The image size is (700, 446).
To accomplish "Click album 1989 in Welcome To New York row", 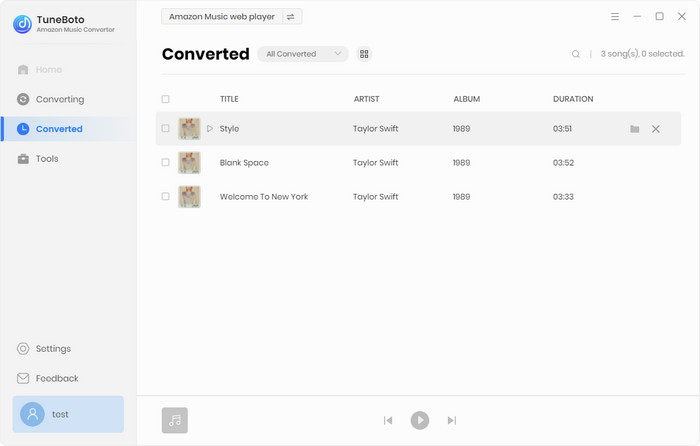I will pyautogui.click(x=462, y=197).
